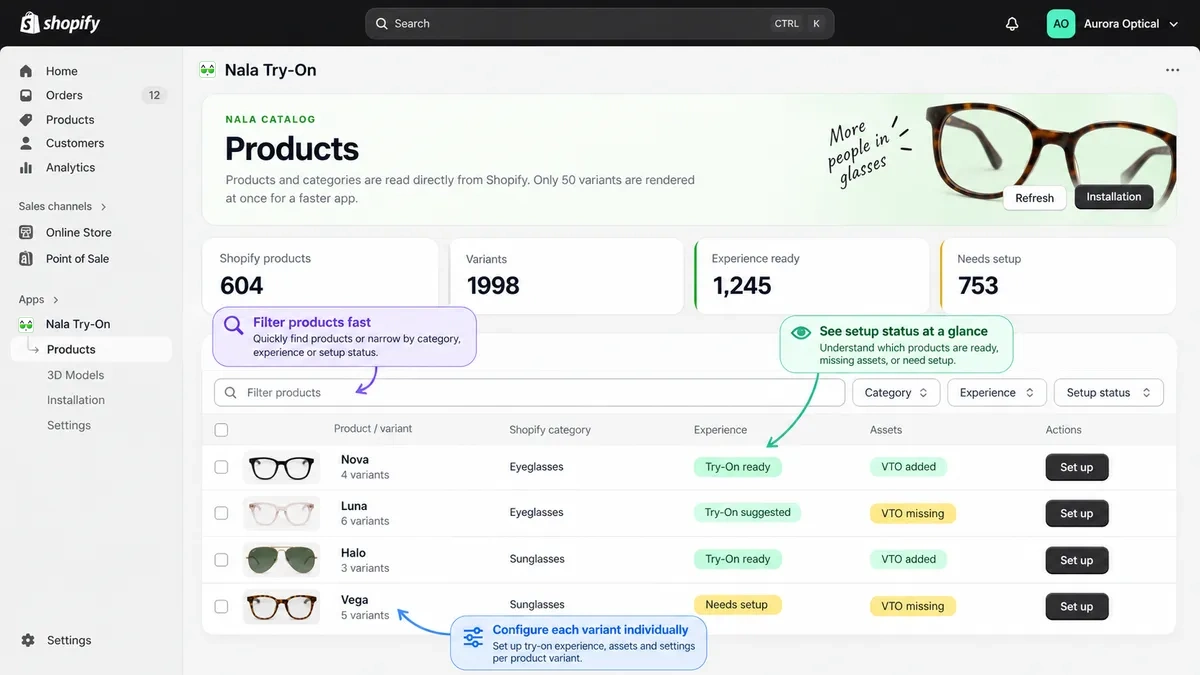The height and width of the screenshot is (675, 1200).
Task: Click the Needs setup badge for Vega
Action: [x=737, y=605]
